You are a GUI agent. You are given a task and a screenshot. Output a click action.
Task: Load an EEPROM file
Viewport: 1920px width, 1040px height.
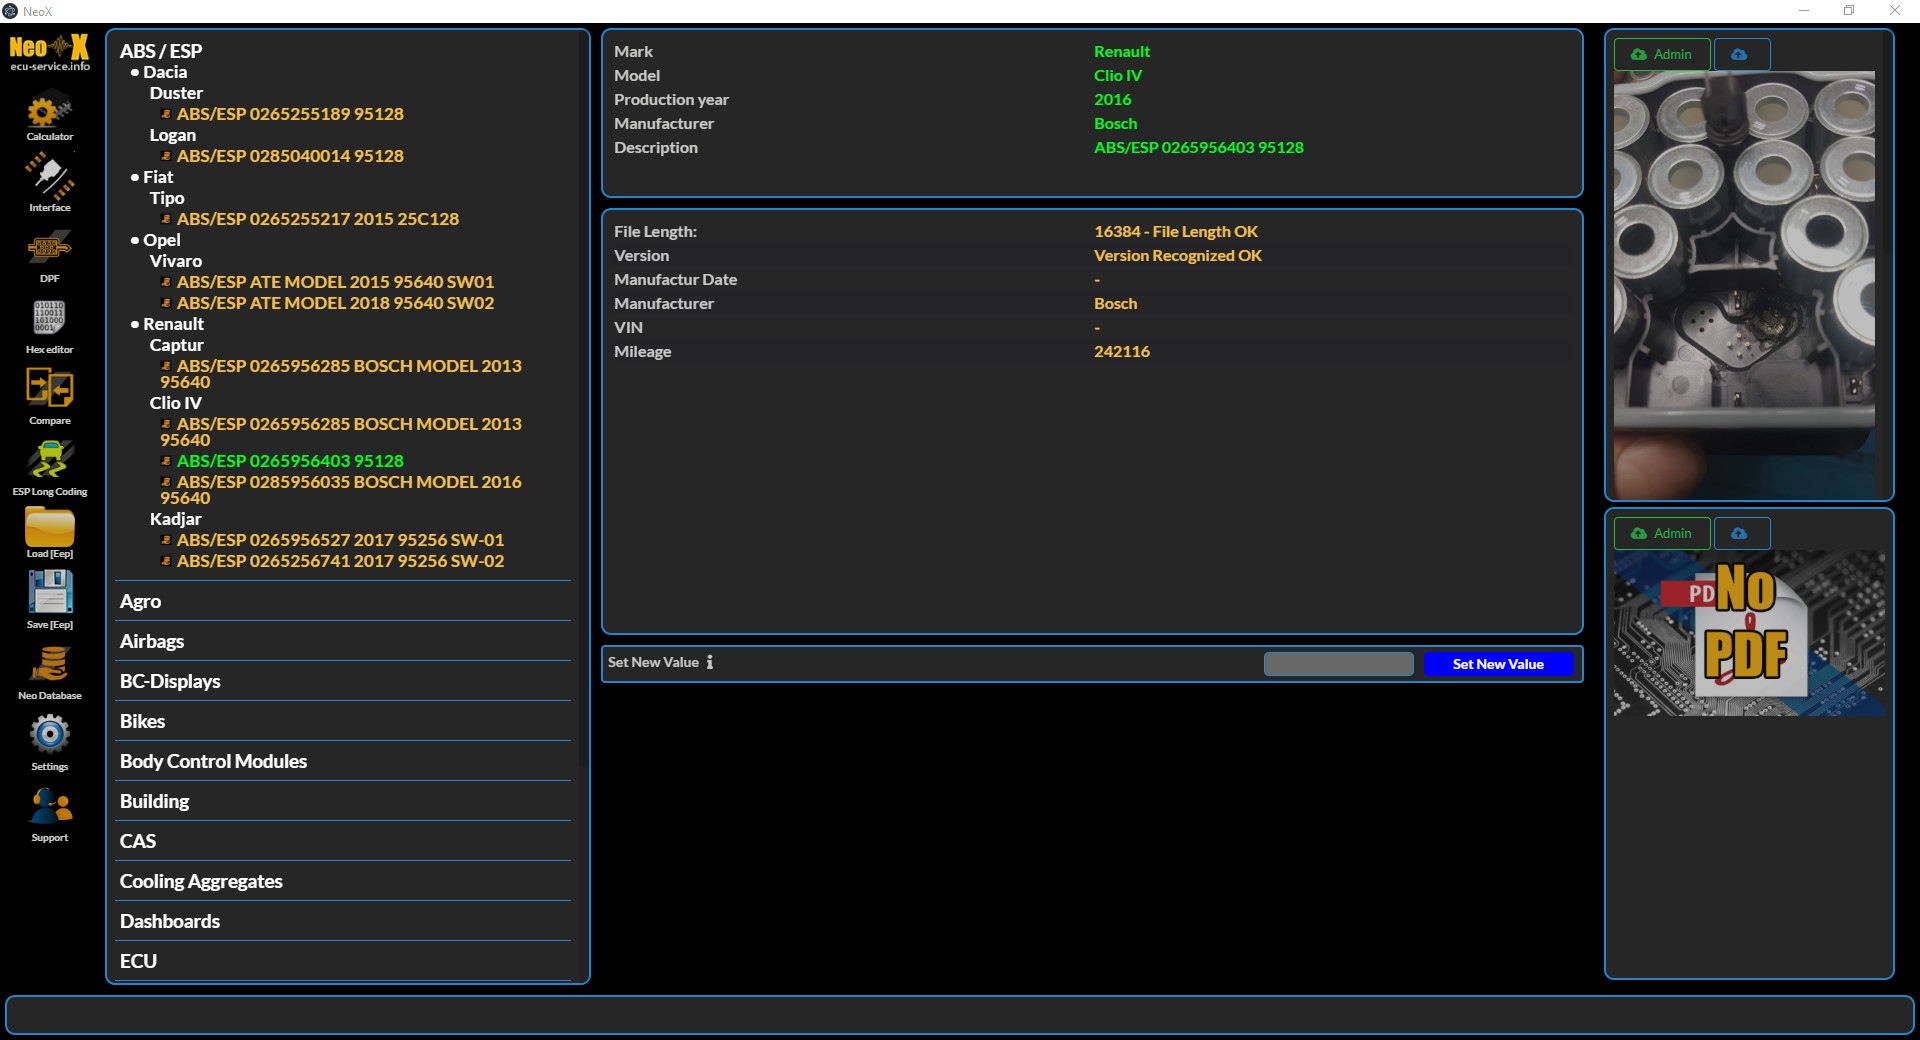pos(49,533)
